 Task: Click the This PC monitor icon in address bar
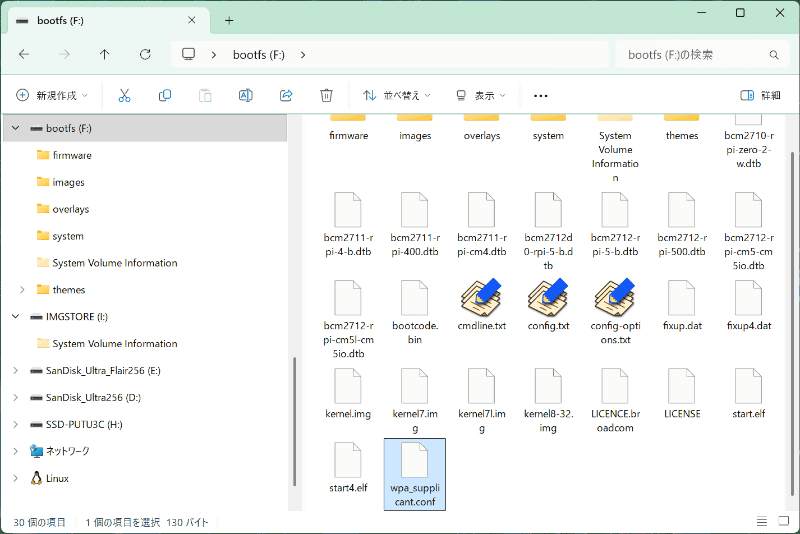(189, 54)
